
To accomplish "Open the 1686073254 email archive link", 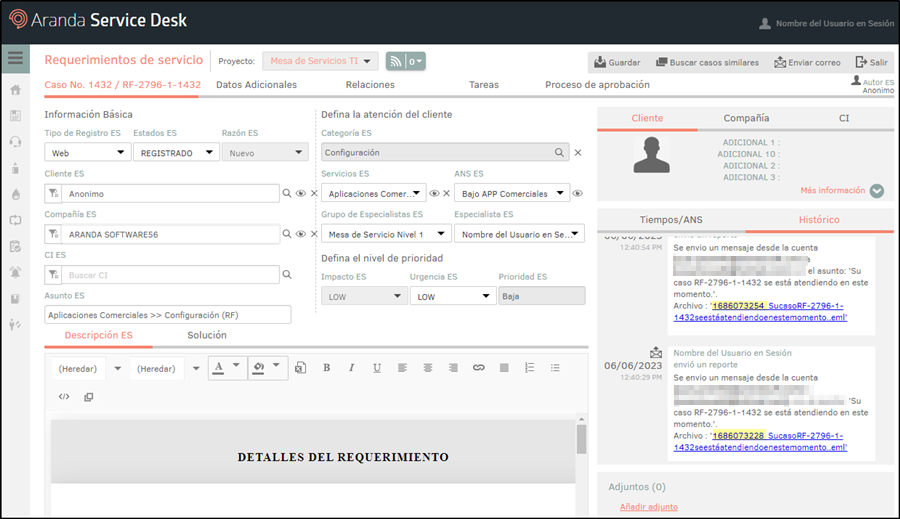I will coord(758,311).
